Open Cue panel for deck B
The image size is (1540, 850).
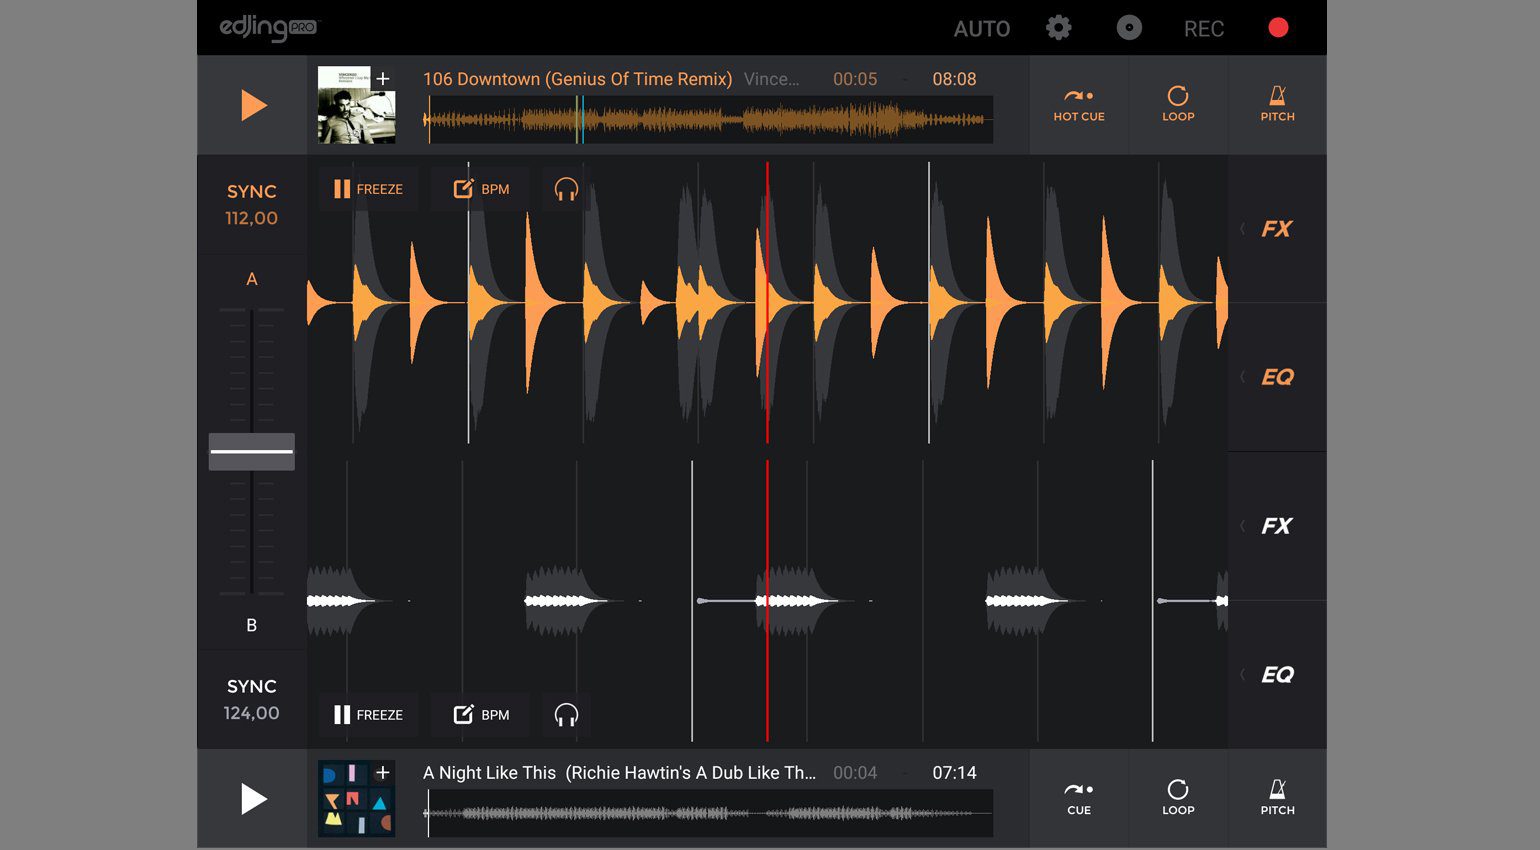tap(1079, 799)
